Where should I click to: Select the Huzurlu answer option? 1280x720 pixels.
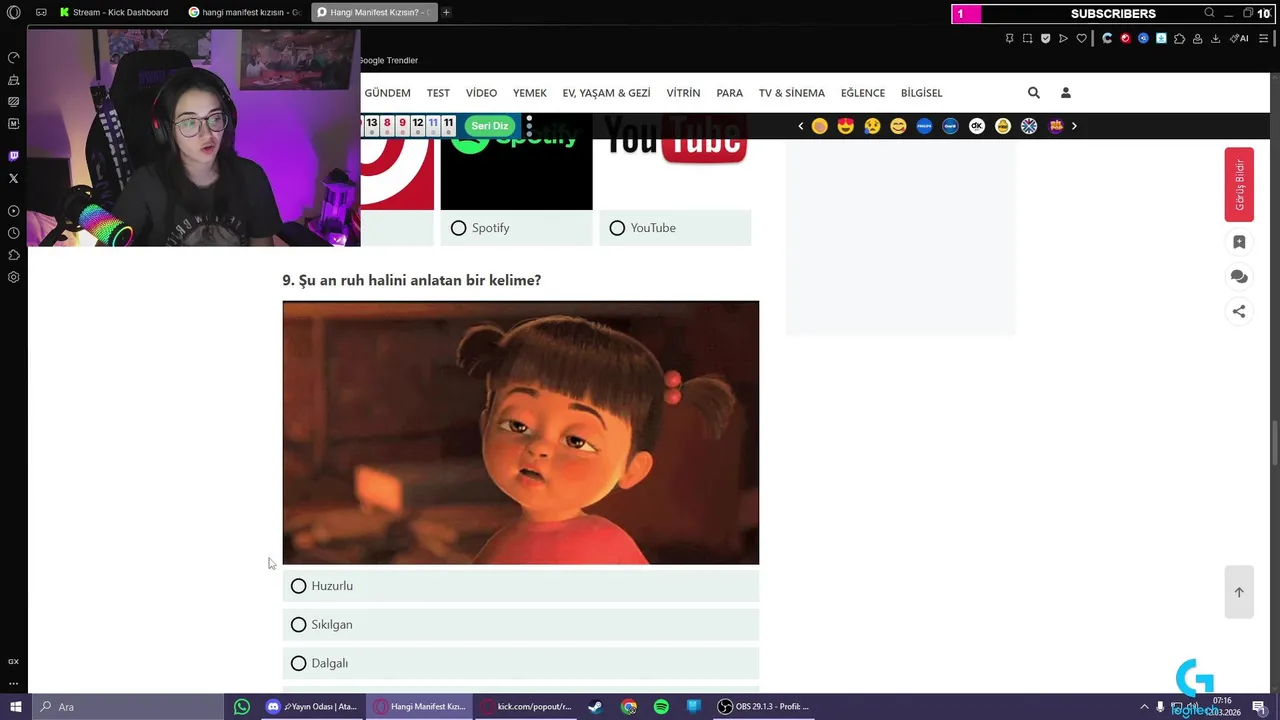coord(520,586)
